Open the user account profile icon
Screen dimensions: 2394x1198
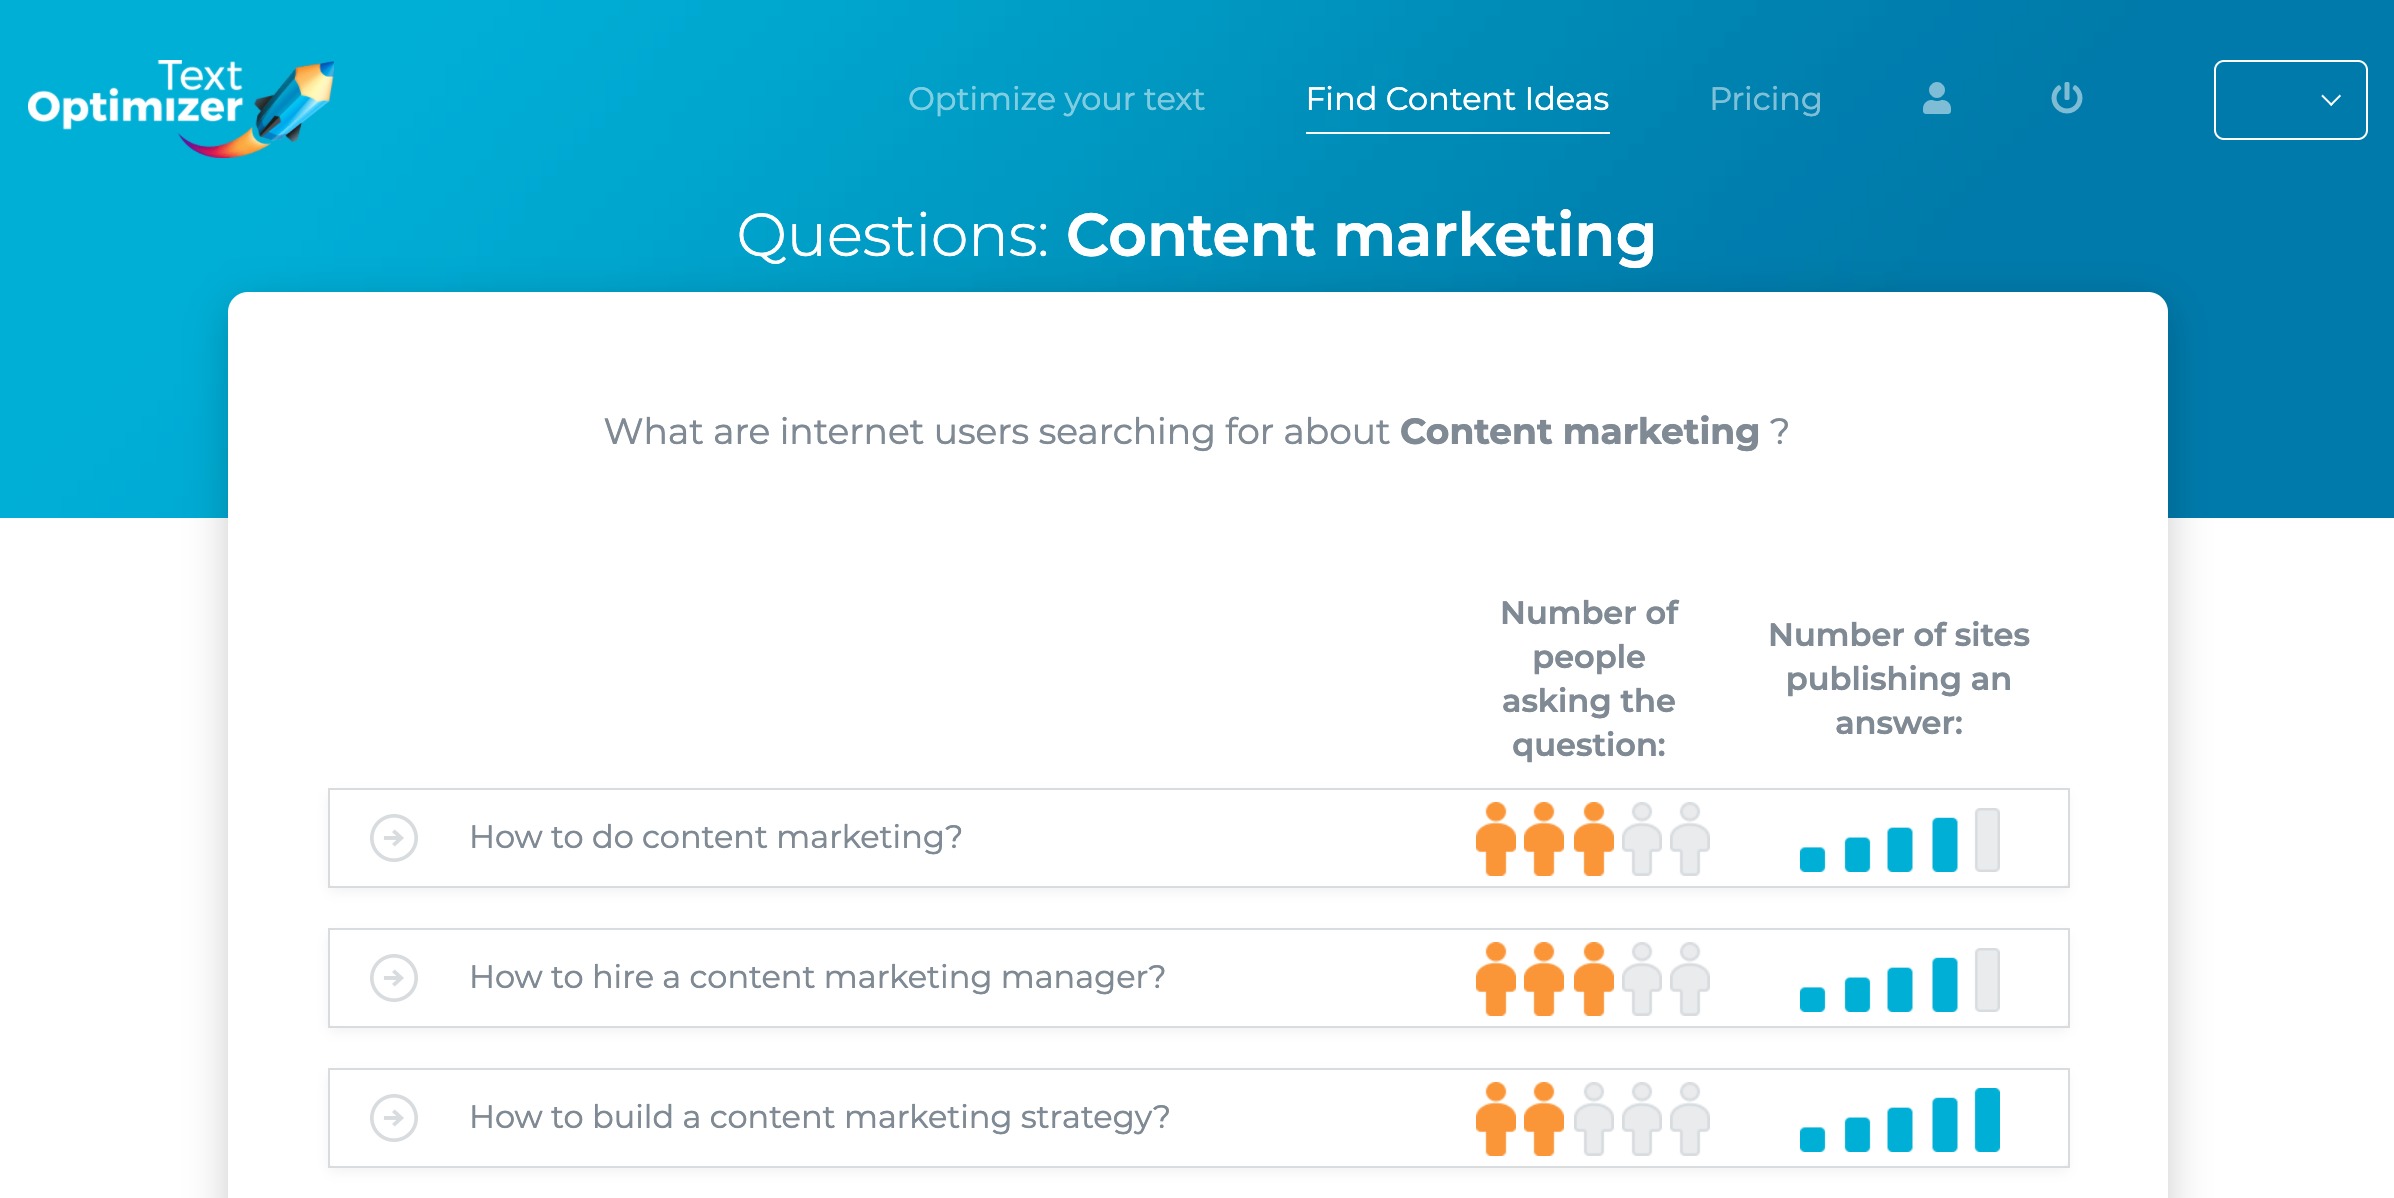pos(1937,98)
